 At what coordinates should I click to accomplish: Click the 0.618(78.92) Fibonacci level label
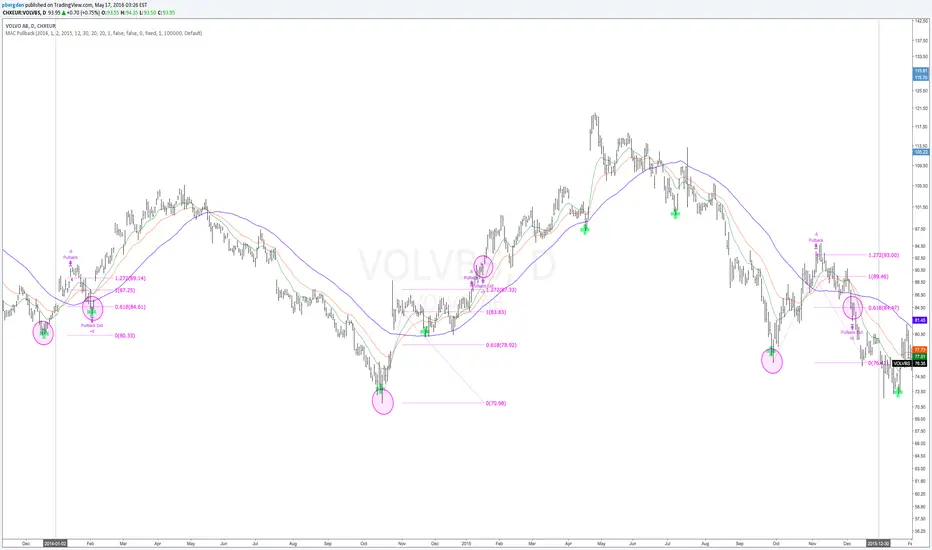pos(501,345)
